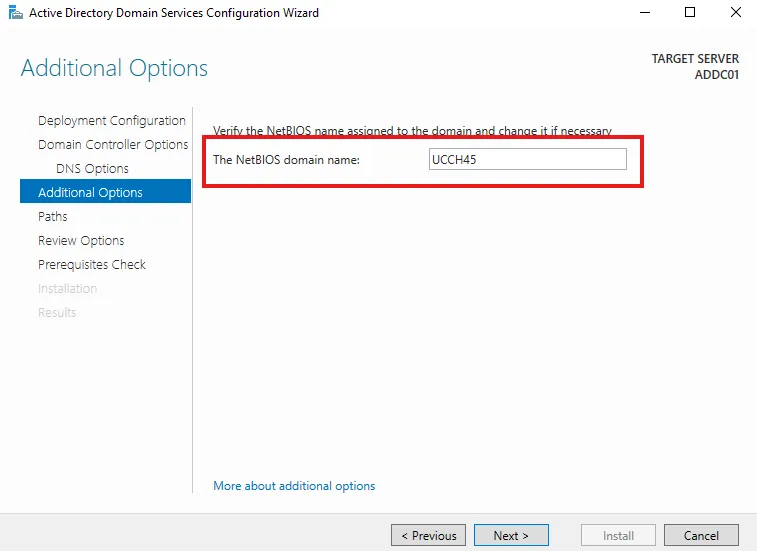Click the AD DS wizard title bar icon
Screen dimensions: 757x551
coord(13,13)
